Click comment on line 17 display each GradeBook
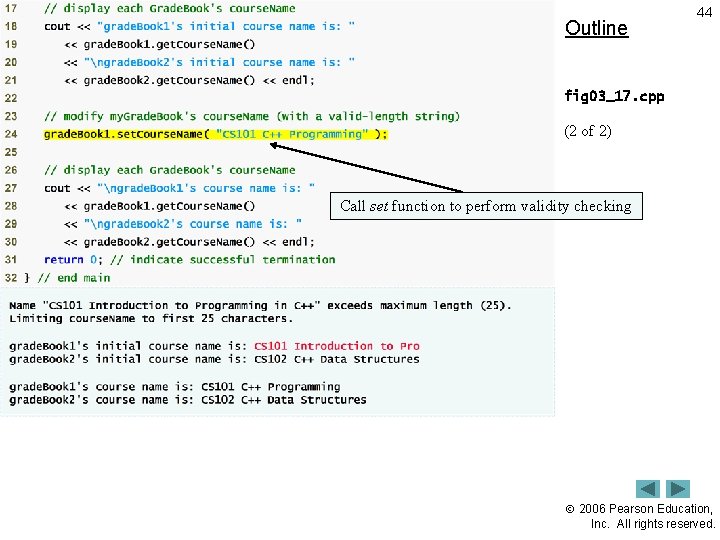 pyautogui.click(x=170, y=8)
